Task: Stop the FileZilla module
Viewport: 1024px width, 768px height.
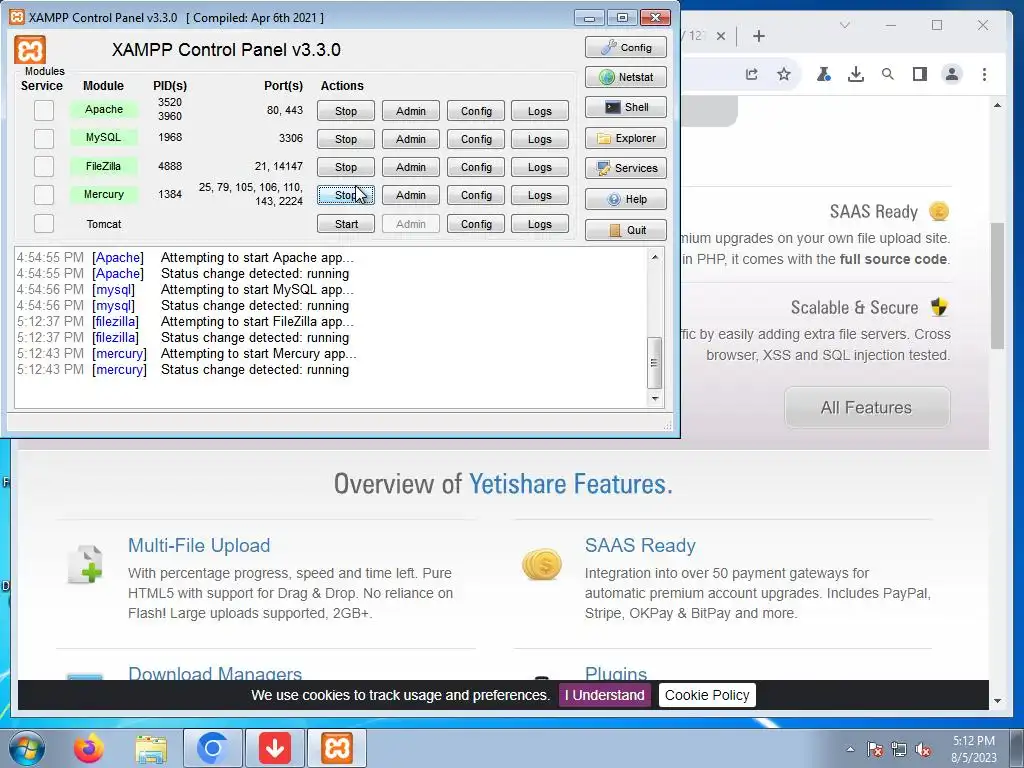Action: tap(345, 167)
